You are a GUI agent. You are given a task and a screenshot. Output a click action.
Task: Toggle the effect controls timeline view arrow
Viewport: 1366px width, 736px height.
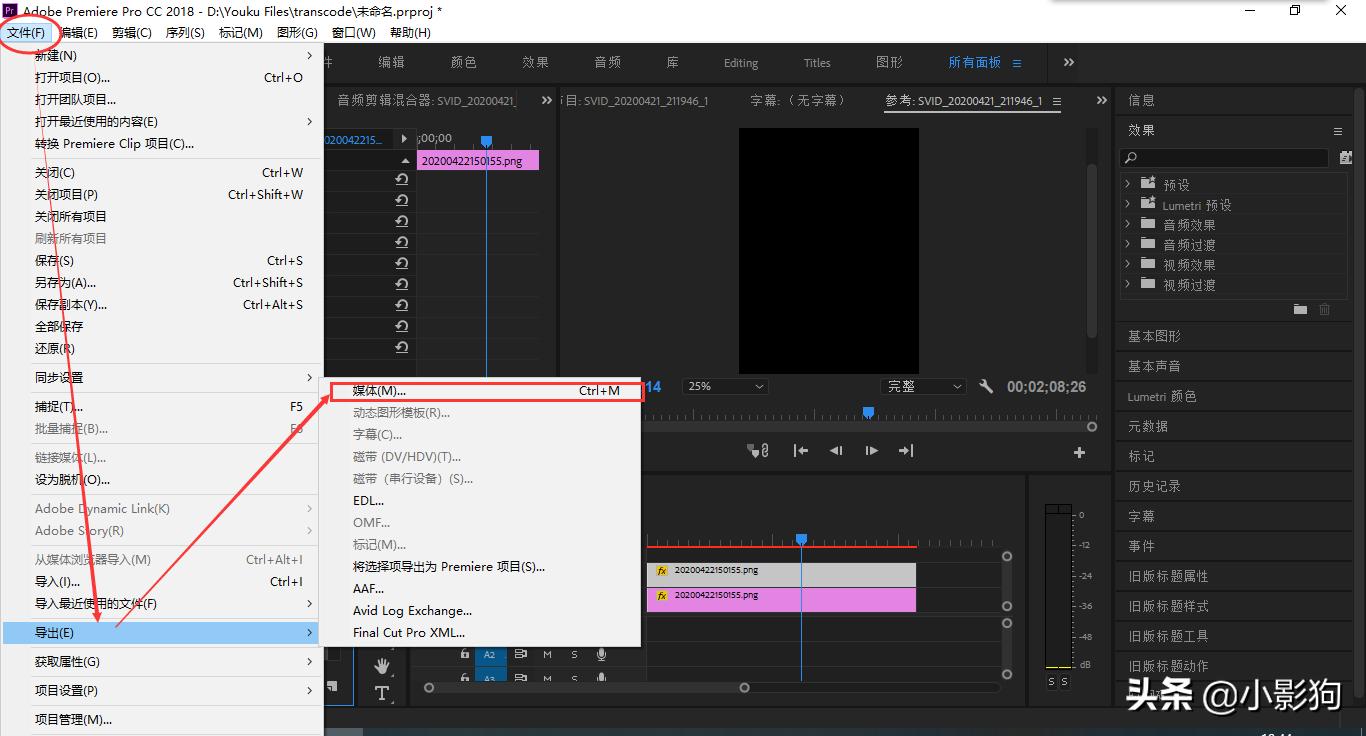click(x=404, y=139)
